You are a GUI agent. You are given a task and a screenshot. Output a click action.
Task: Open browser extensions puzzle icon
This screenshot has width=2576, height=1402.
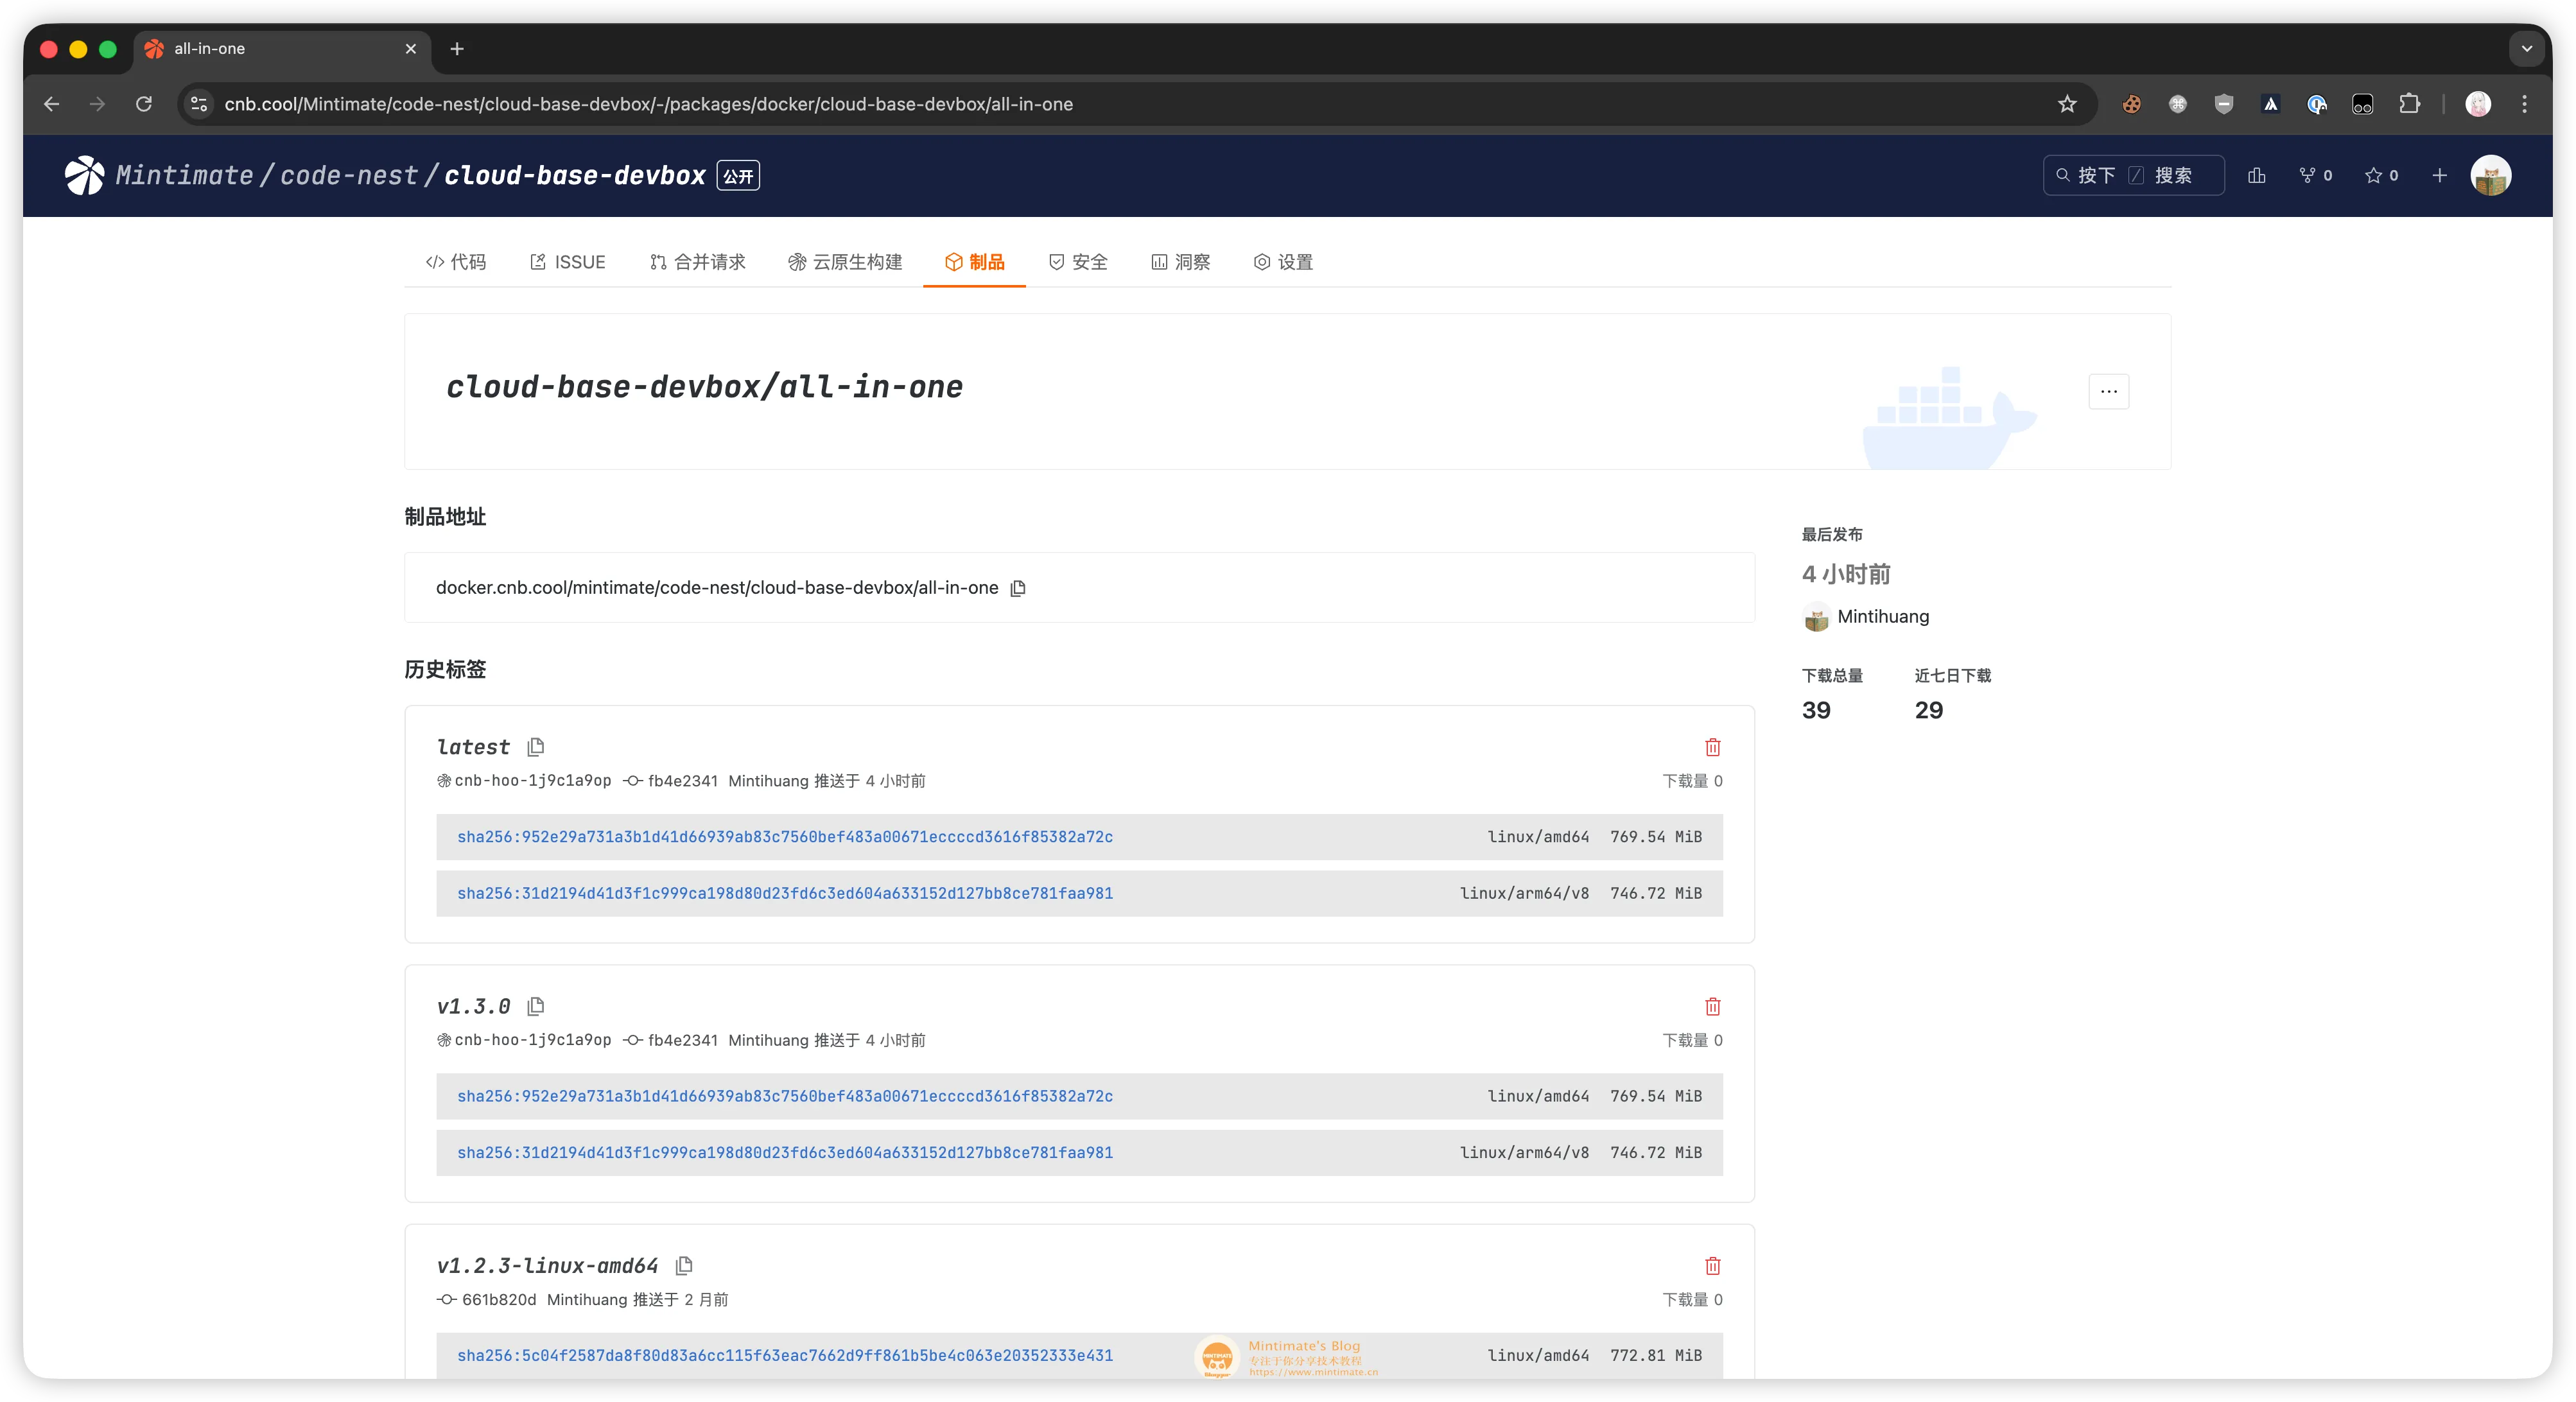2409,104
